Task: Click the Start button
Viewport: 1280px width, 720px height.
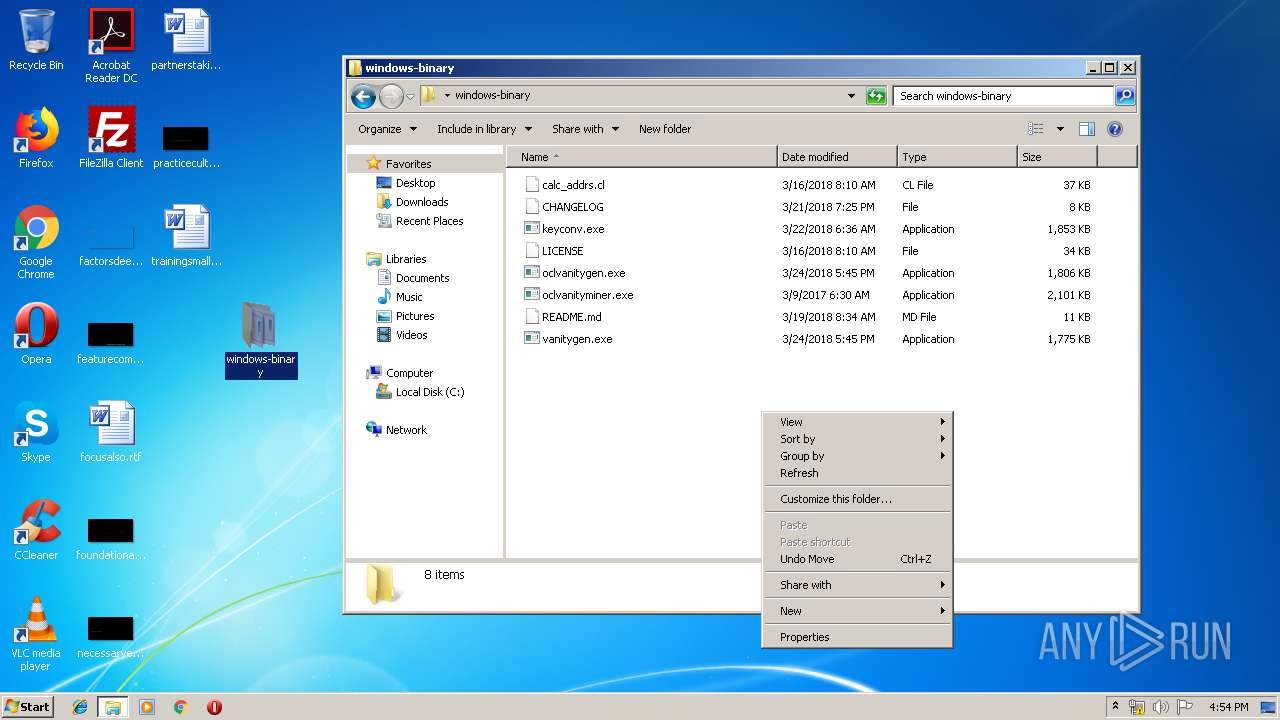Action: pyautogui.click(x=28, y=707)
